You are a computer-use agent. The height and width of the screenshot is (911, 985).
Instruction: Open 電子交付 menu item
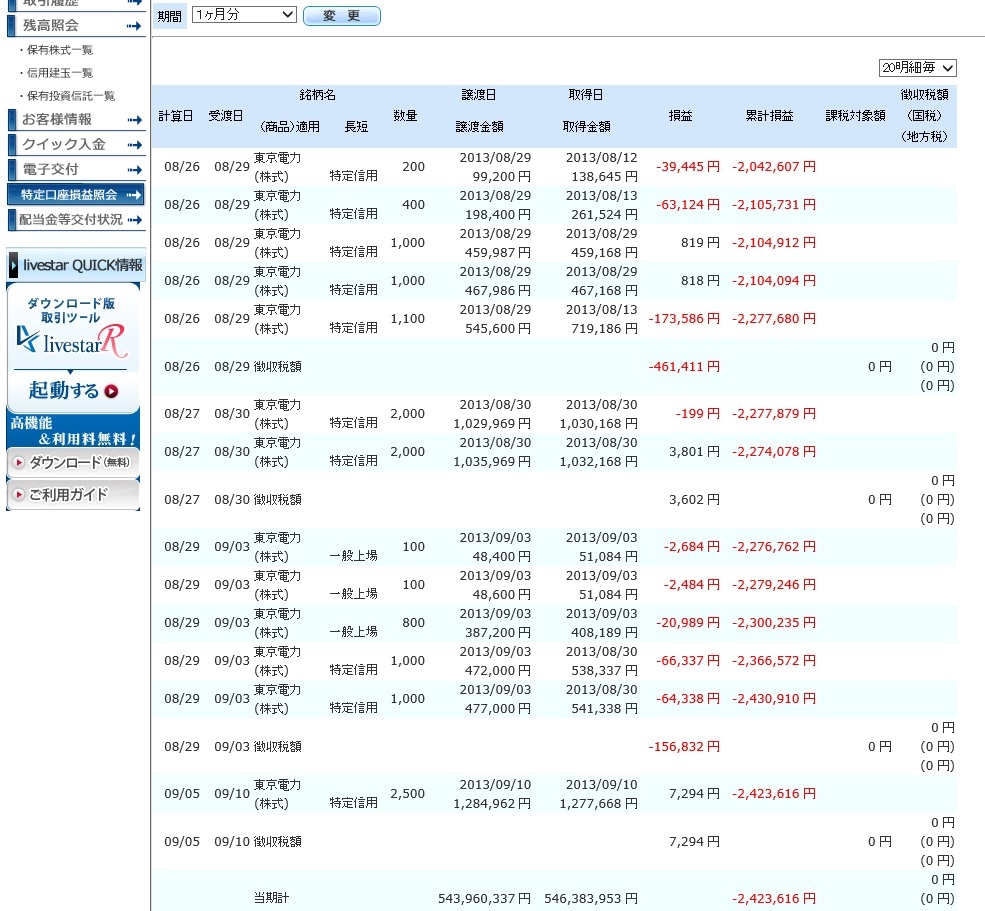[50, 169]
